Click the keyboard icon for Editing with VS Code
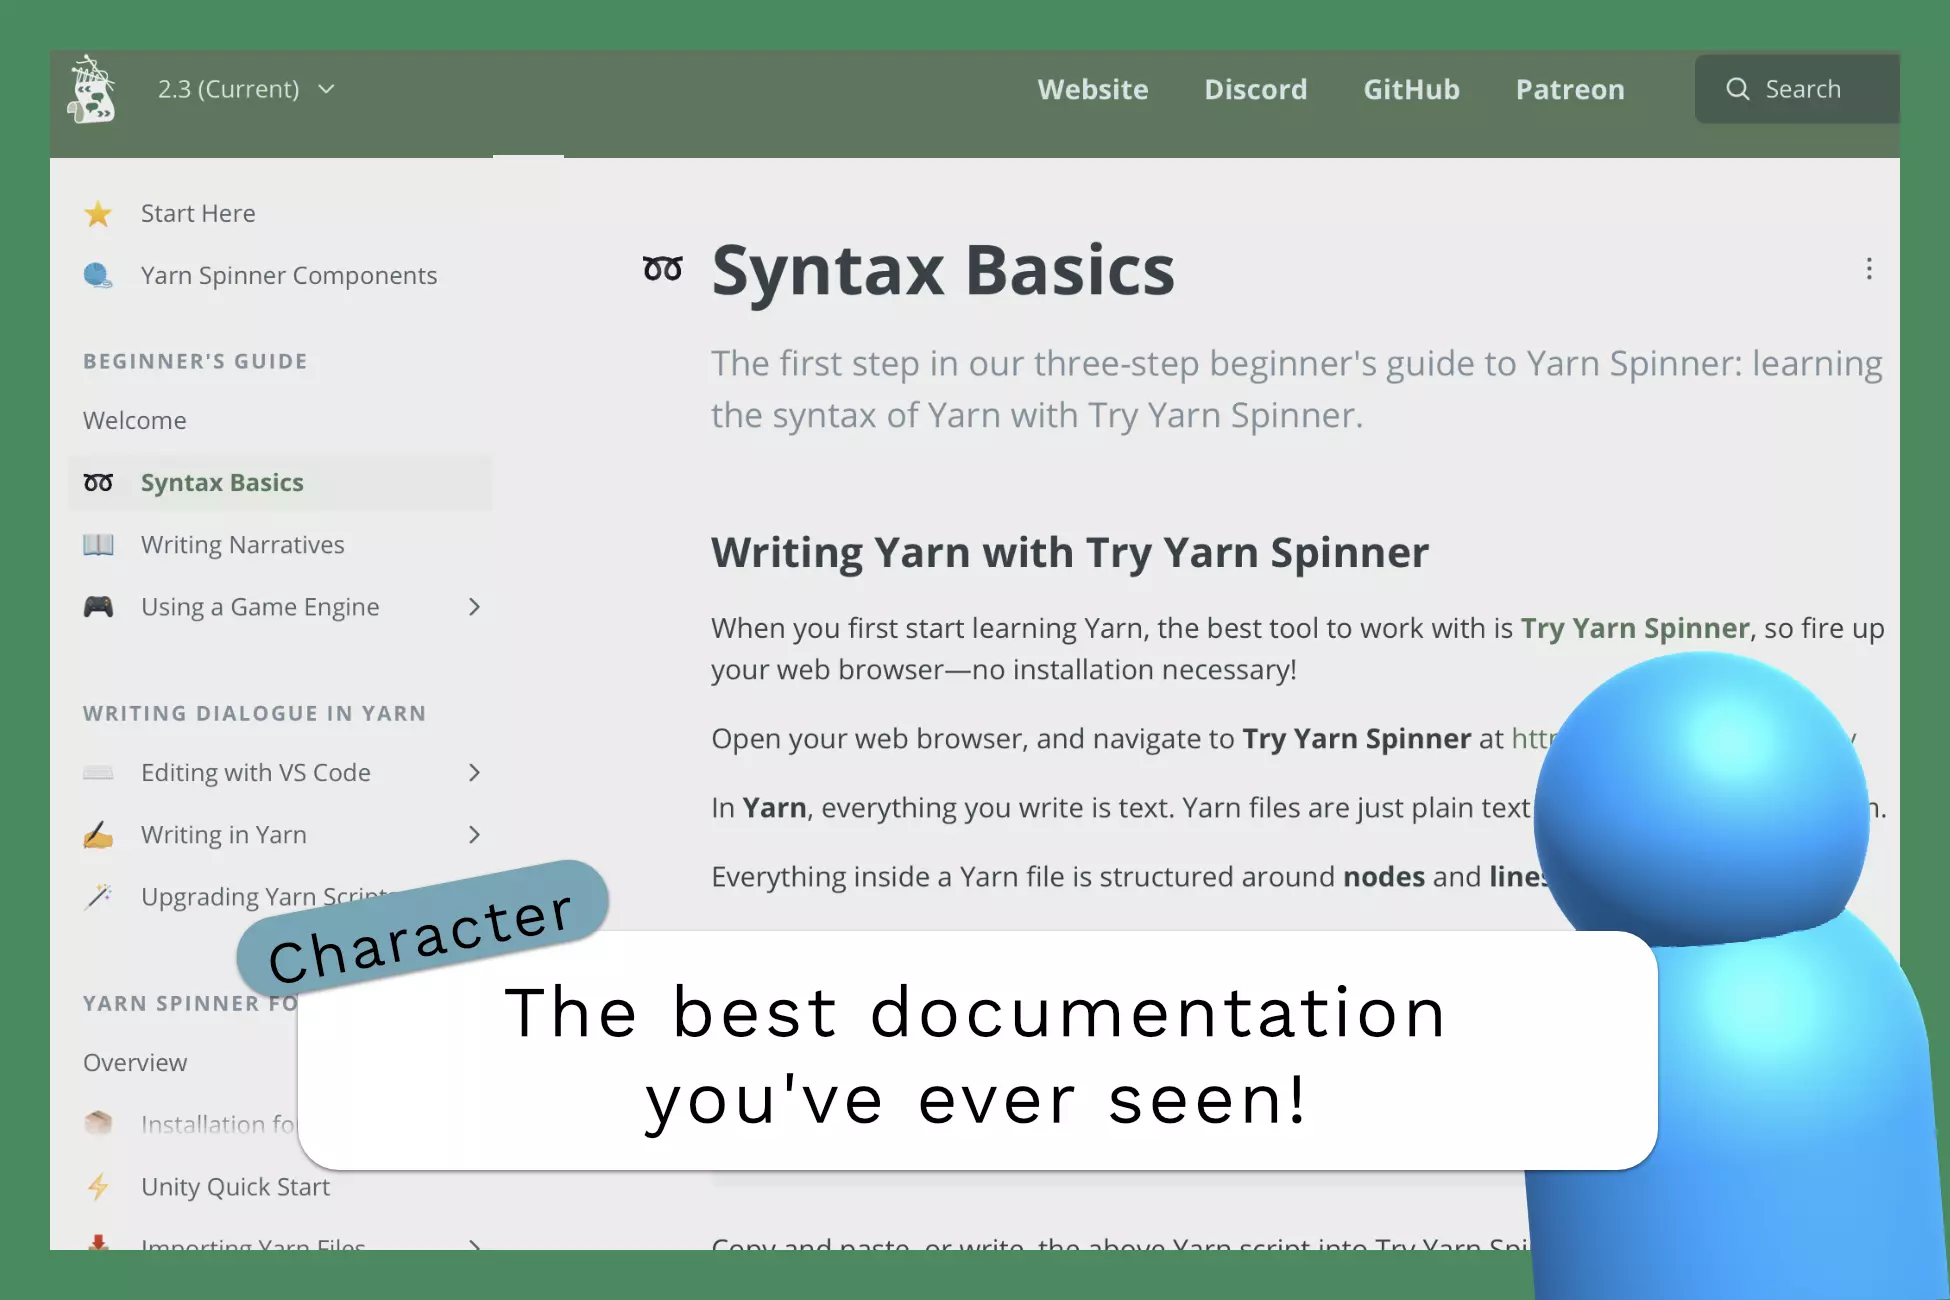The width and height of the screenshot is (1950, 1300). coord(98,773)
